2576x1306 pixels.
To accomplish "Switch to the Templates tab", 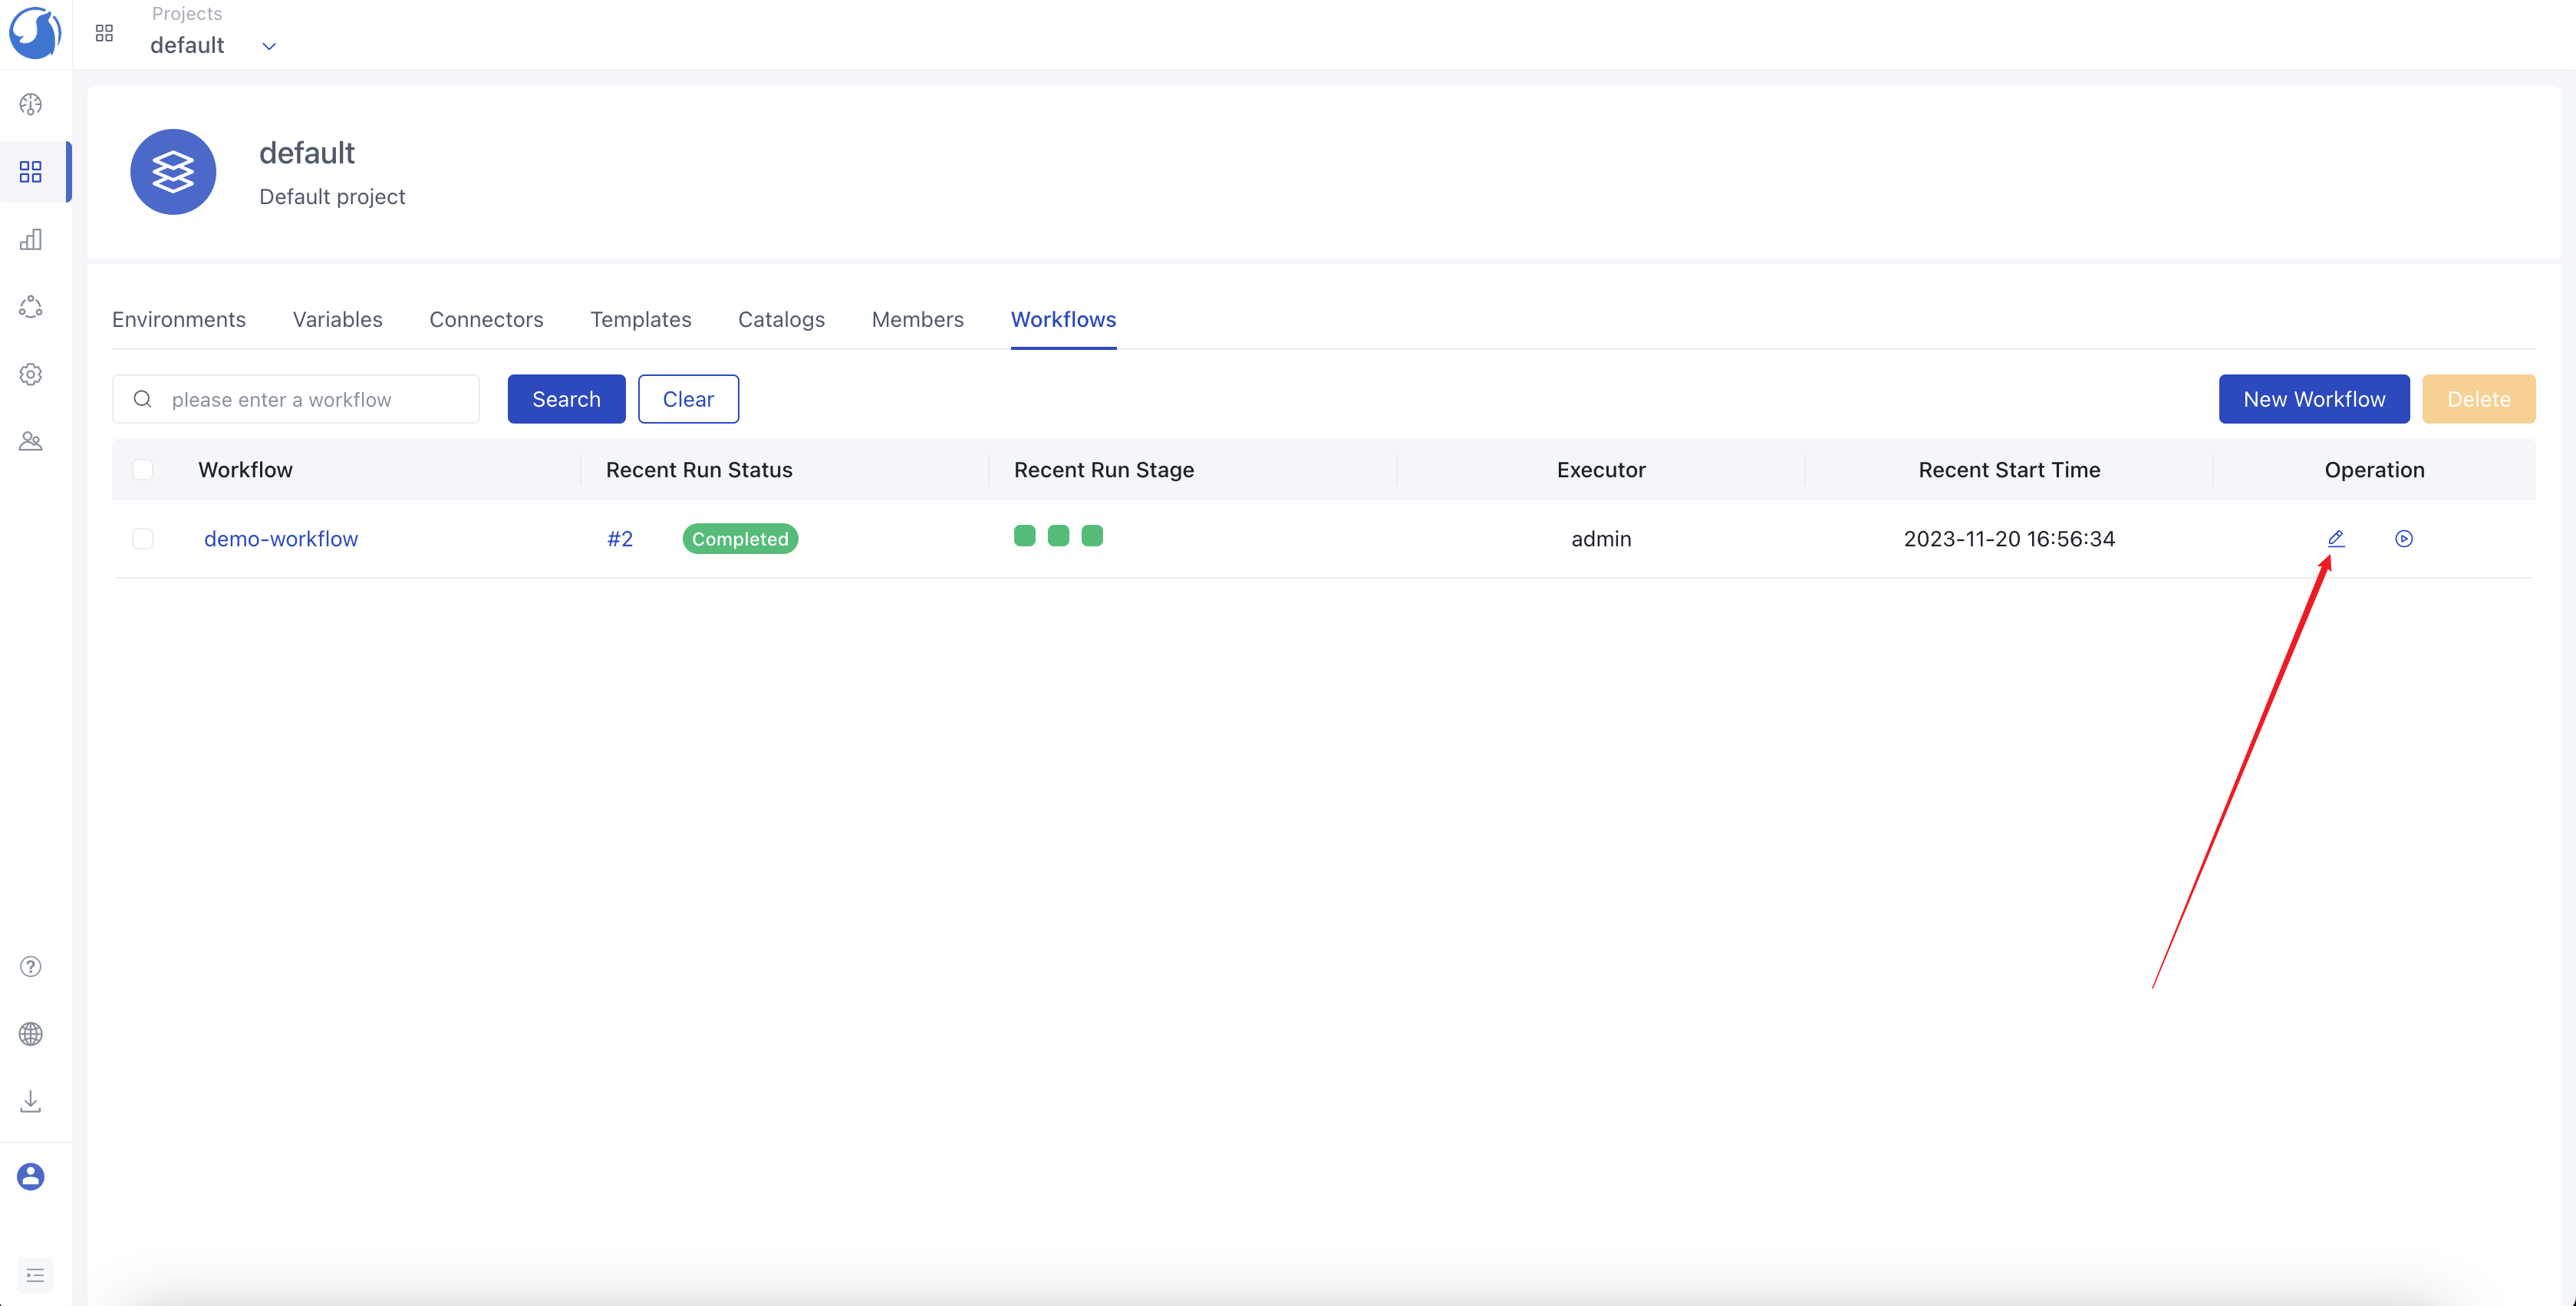I will click(x=641, y=319).
